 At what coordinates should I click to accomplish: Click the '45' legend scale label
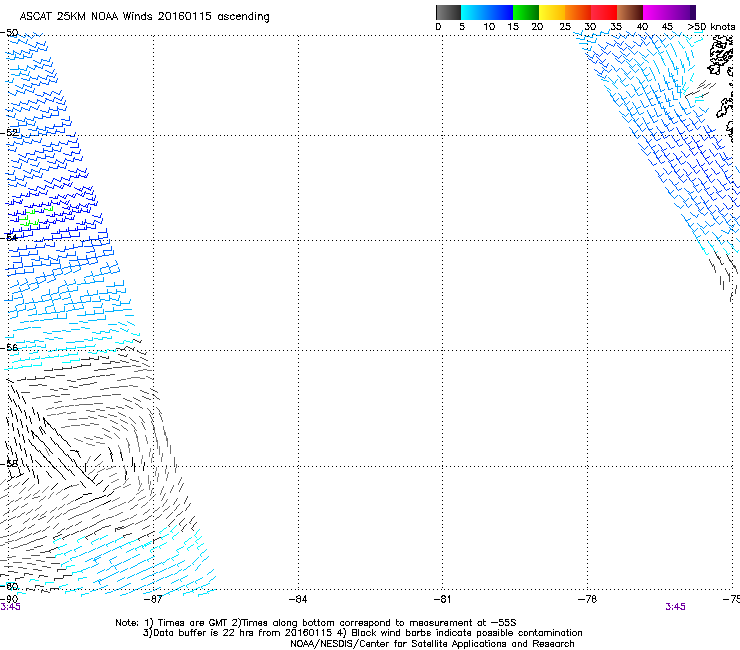point(667,27)
